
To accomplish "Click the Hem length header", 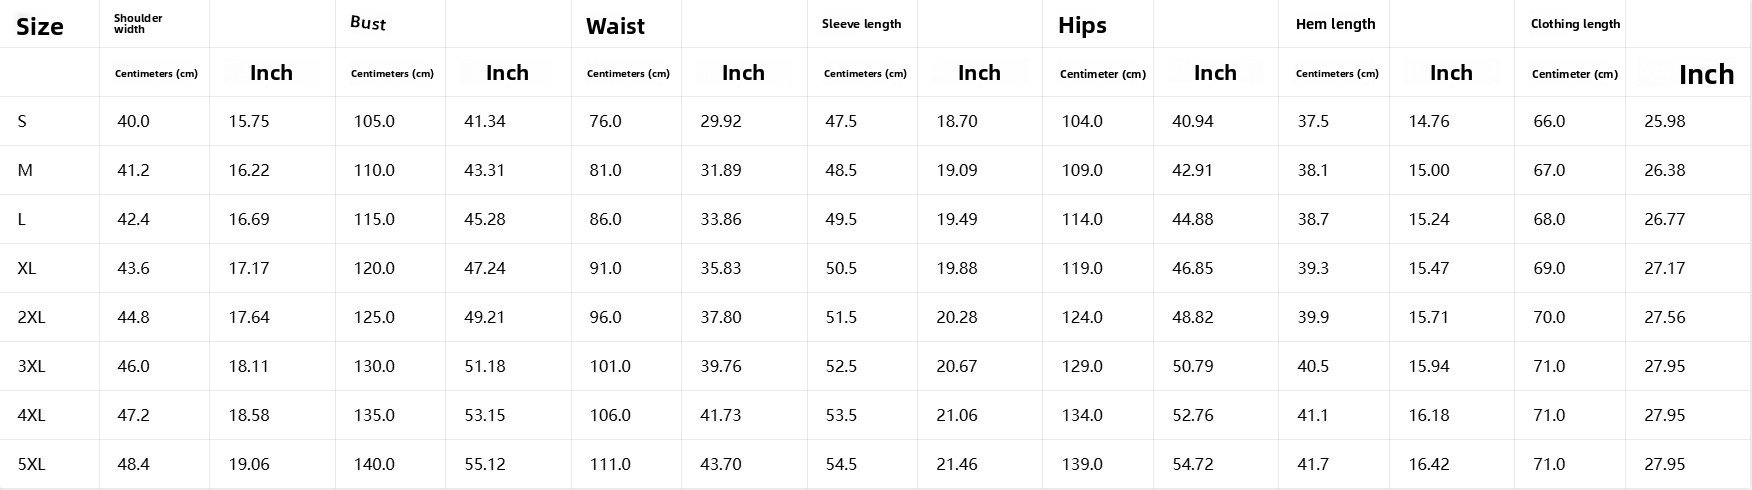I will (1335, 24).
